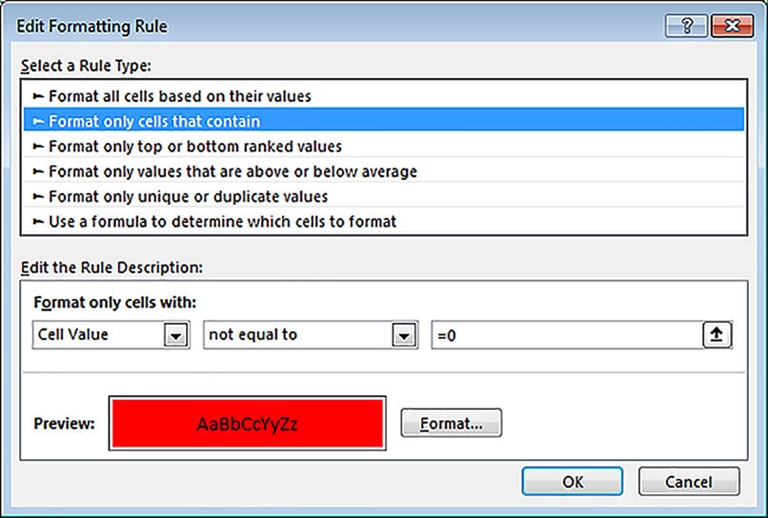Open the Format... options button
768x518 pixels.
tap(451, 423)
